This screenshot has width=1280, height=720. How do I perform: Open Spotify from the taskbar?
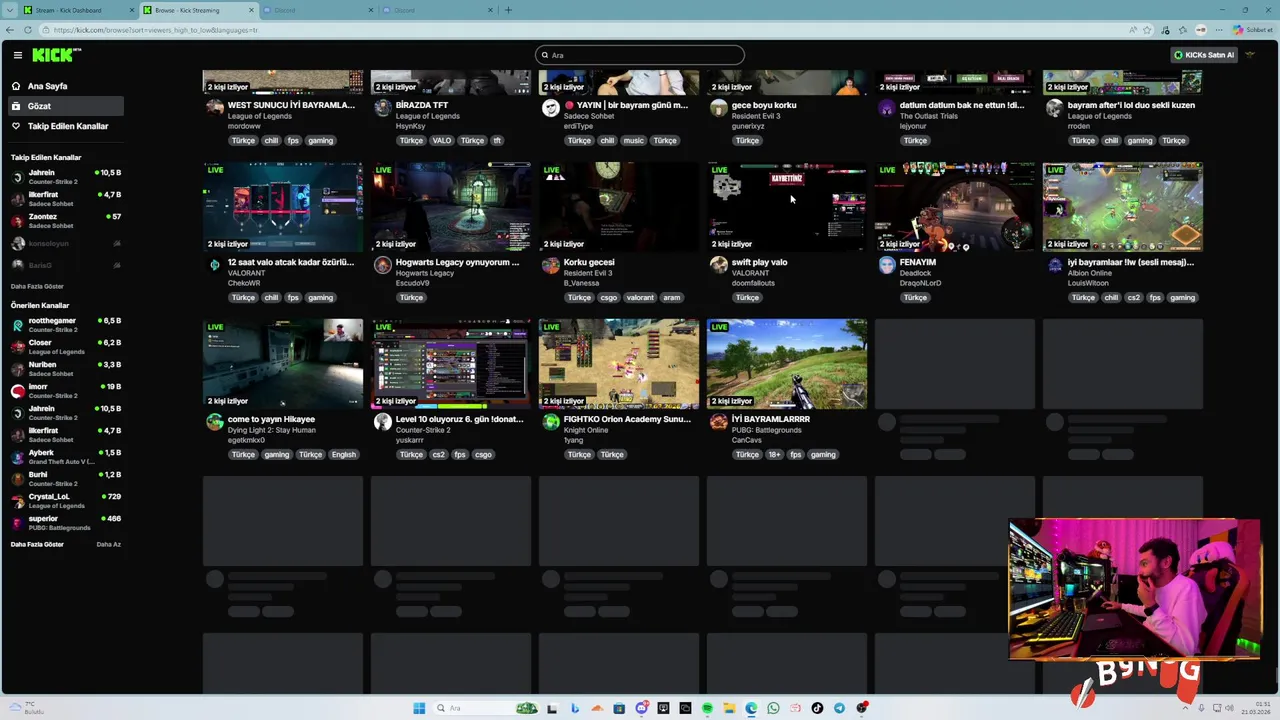(707, 708)
